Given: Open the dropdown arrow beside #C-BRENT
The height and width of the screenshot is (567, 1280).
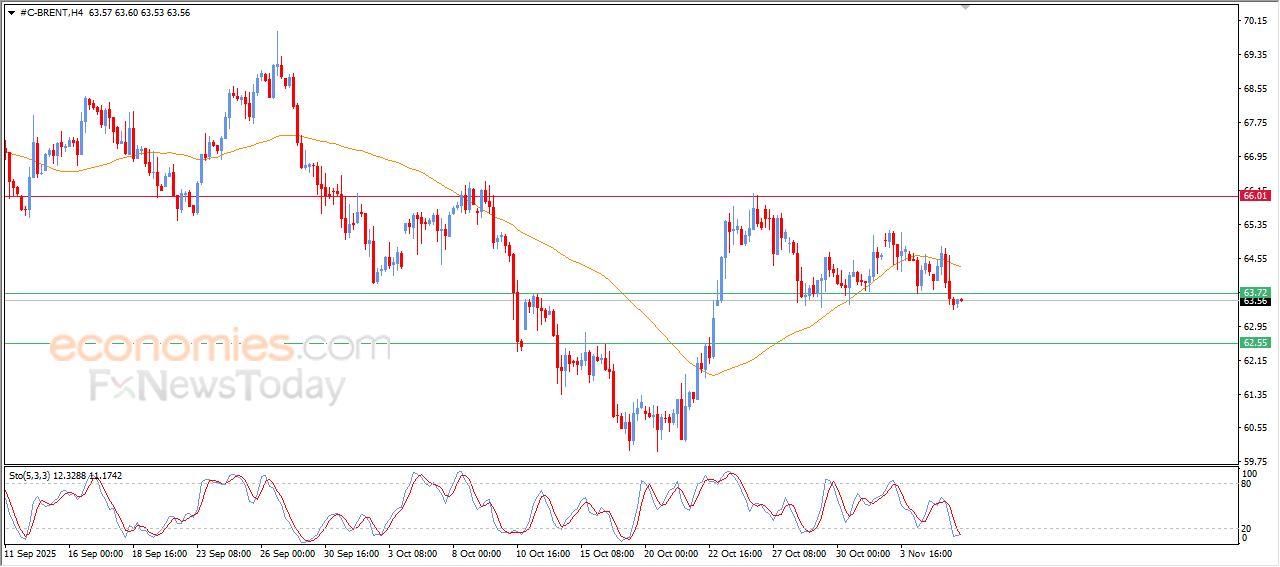Looking at the screenshot, I should click(x=11, y=13).
